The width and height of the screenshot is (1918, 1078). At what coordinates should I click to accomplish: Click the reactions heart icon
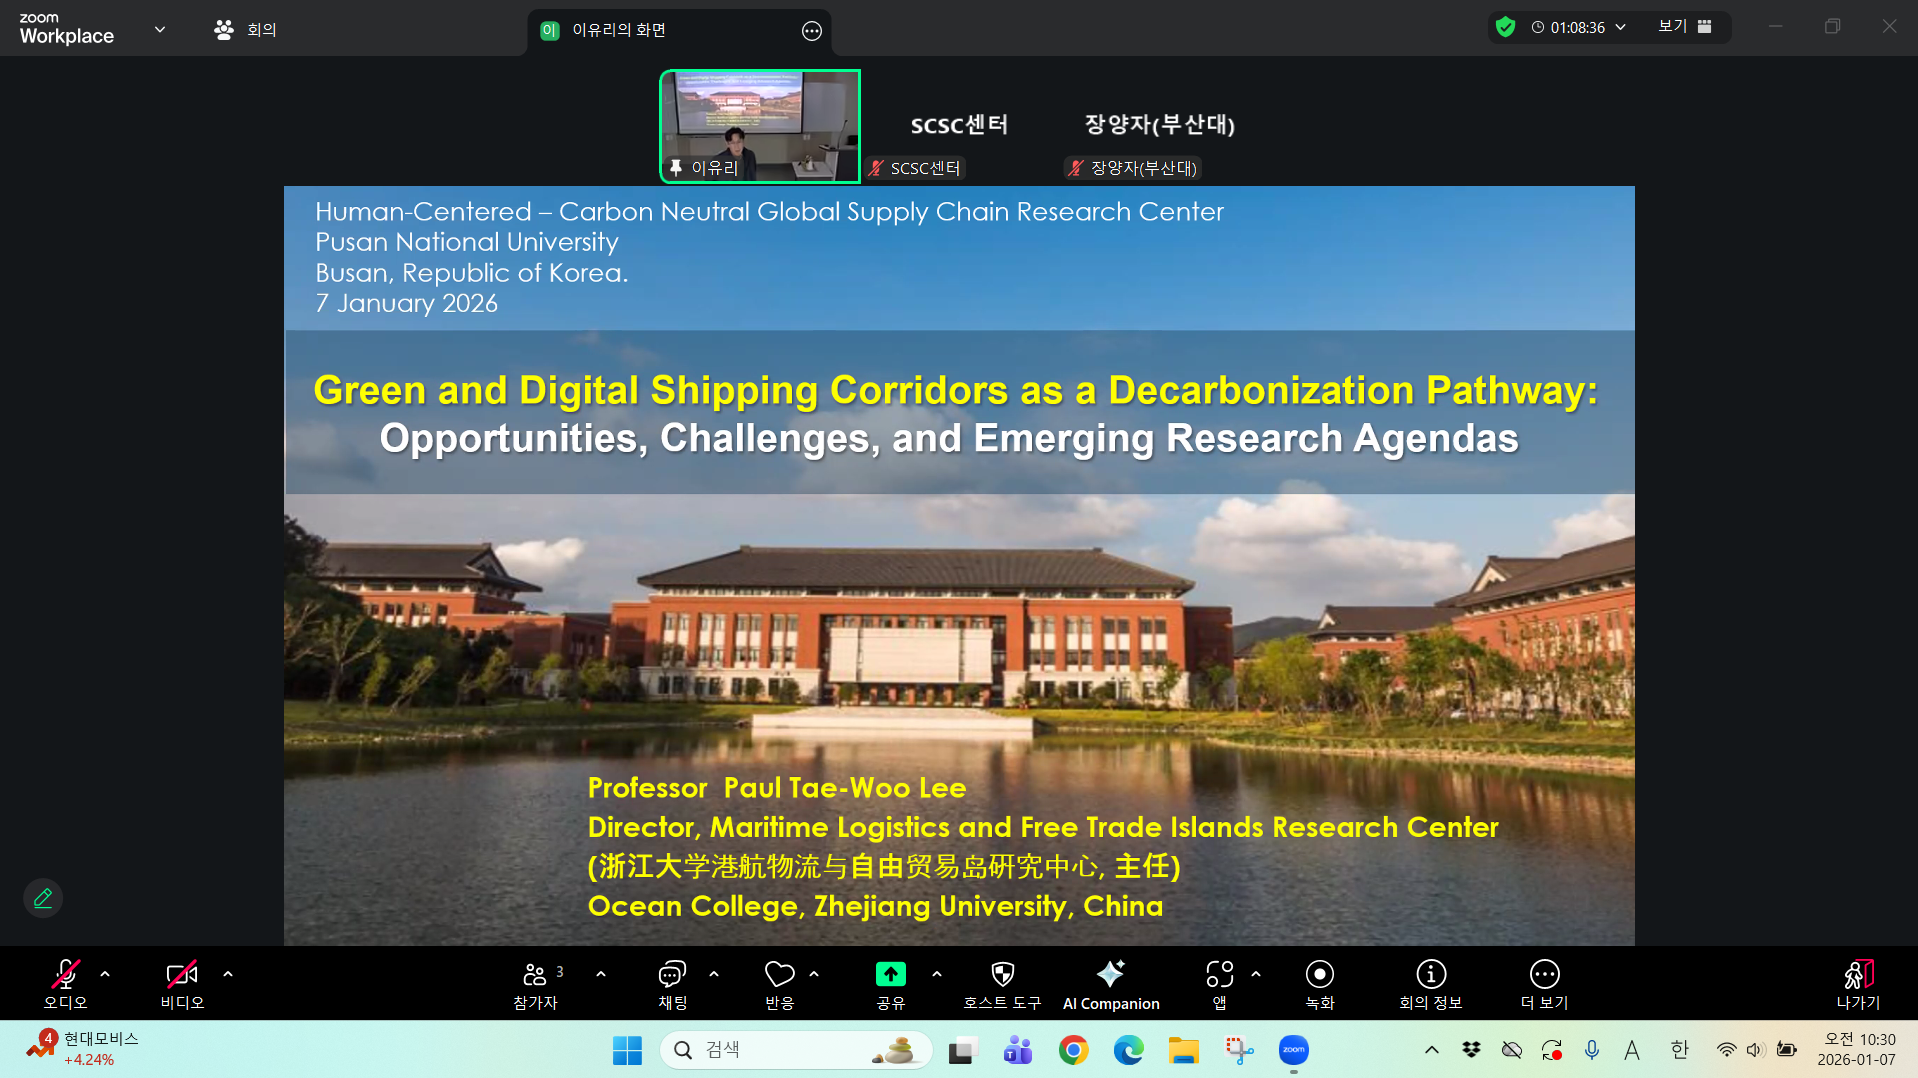pos(779,974)
